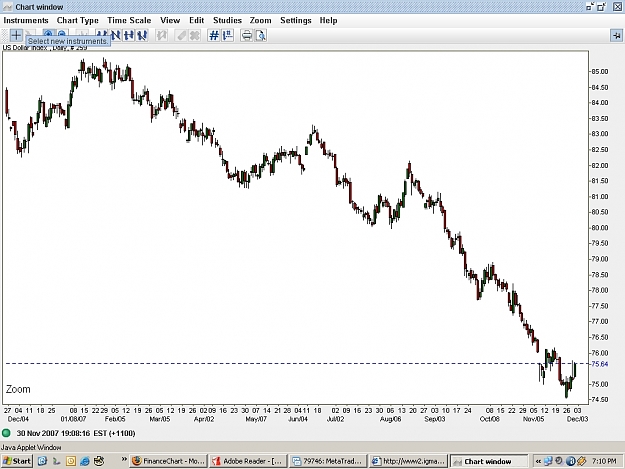This screenshot has height=469, width=625.
Task: Open print preview page icon
Action: 261,35
